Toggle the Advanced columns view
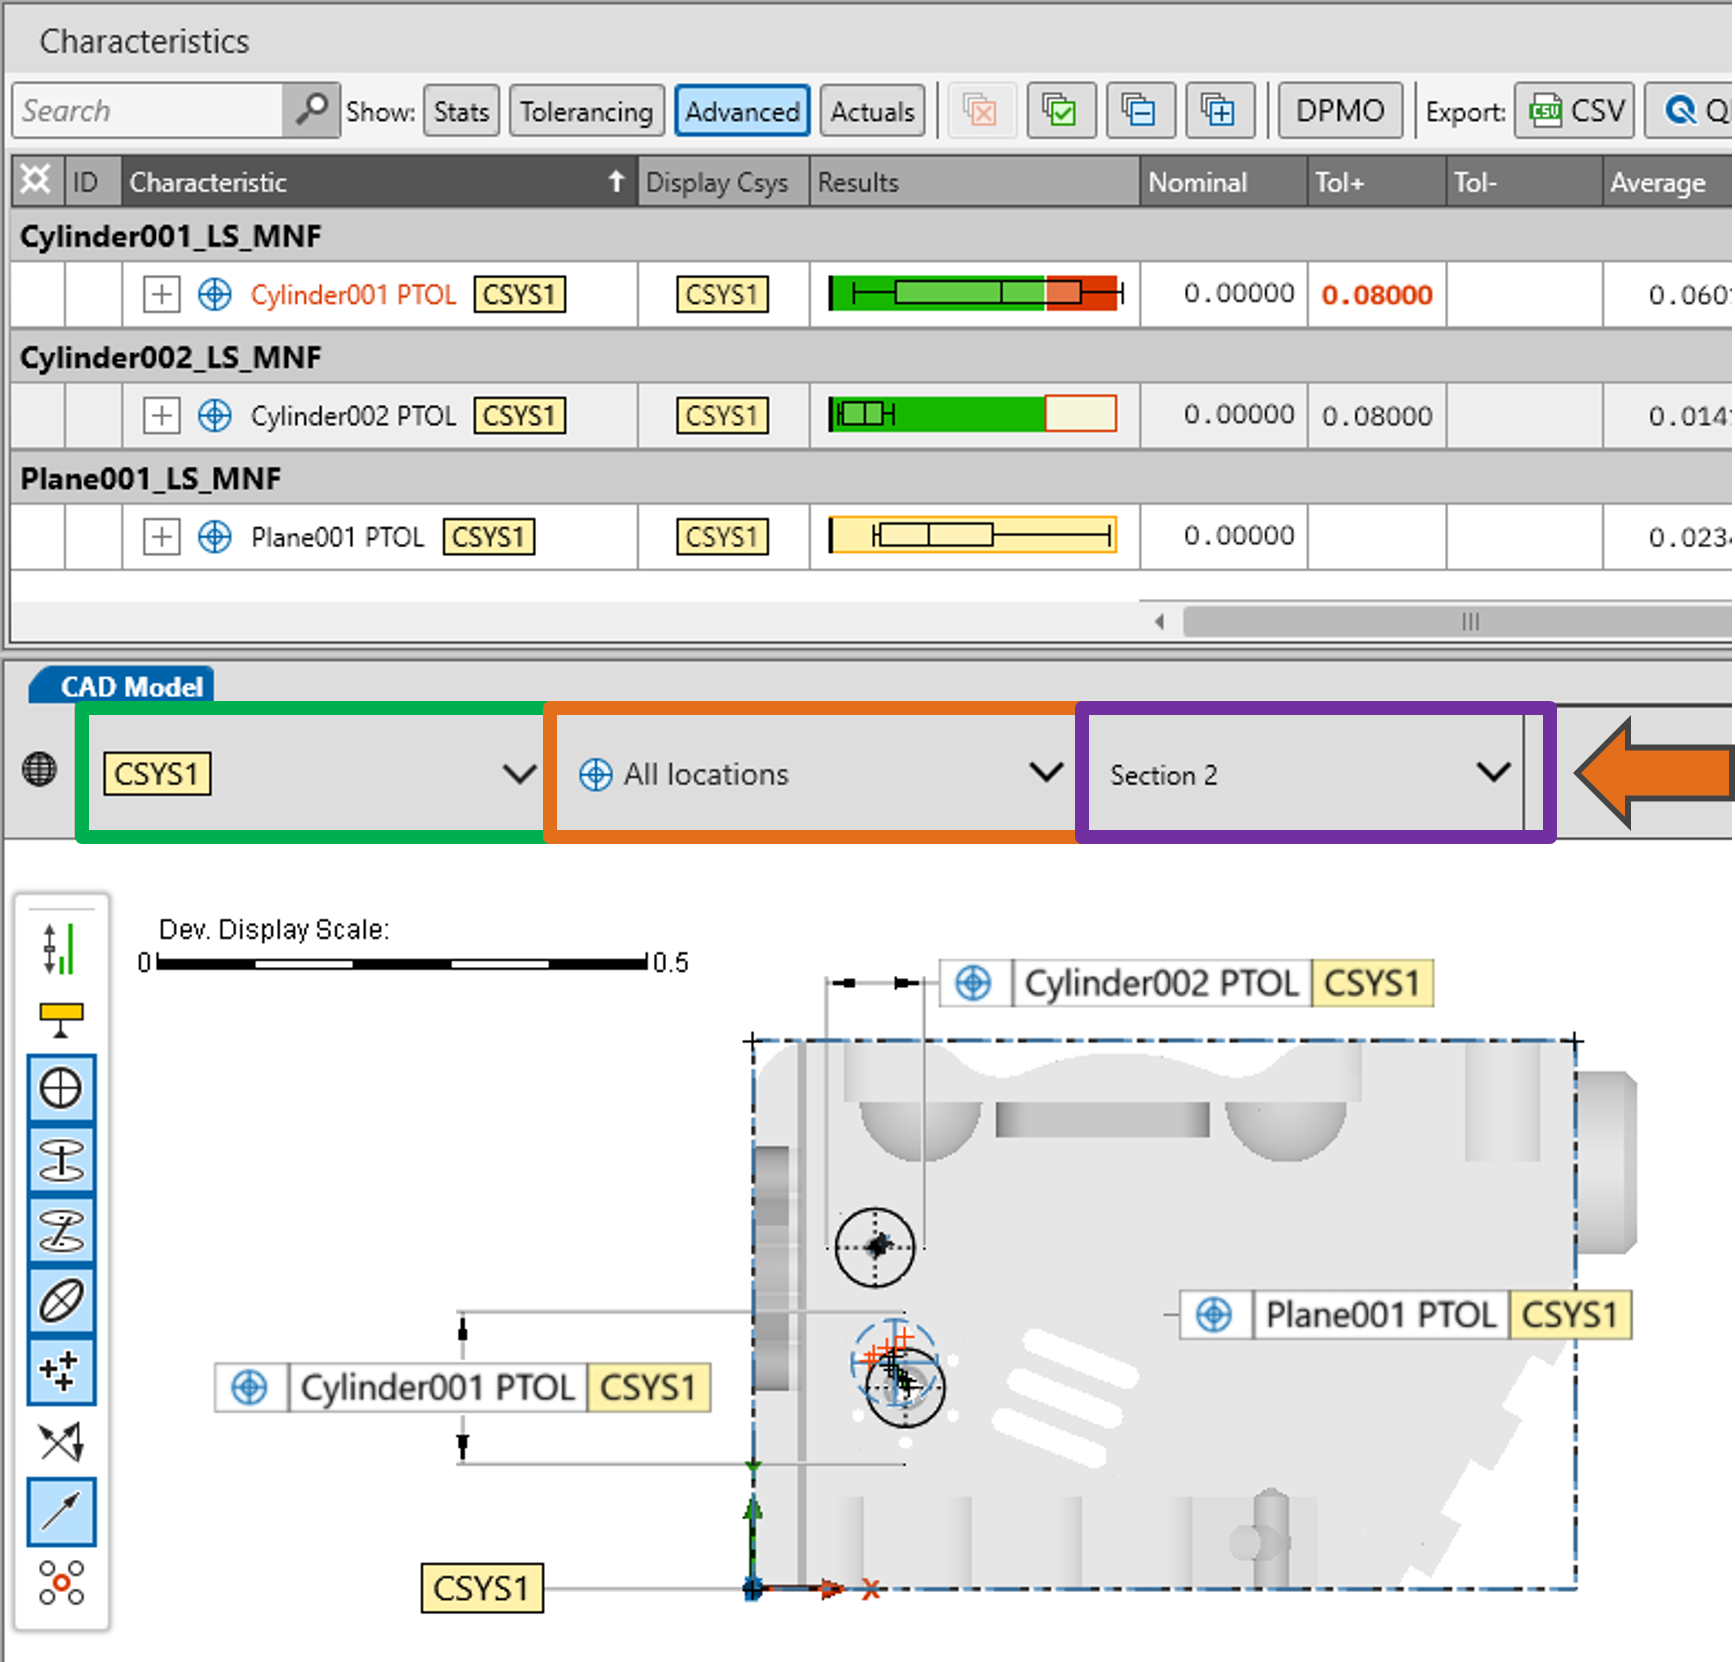This screenshot has width=1735, height=1662. [x=742, y=111]
